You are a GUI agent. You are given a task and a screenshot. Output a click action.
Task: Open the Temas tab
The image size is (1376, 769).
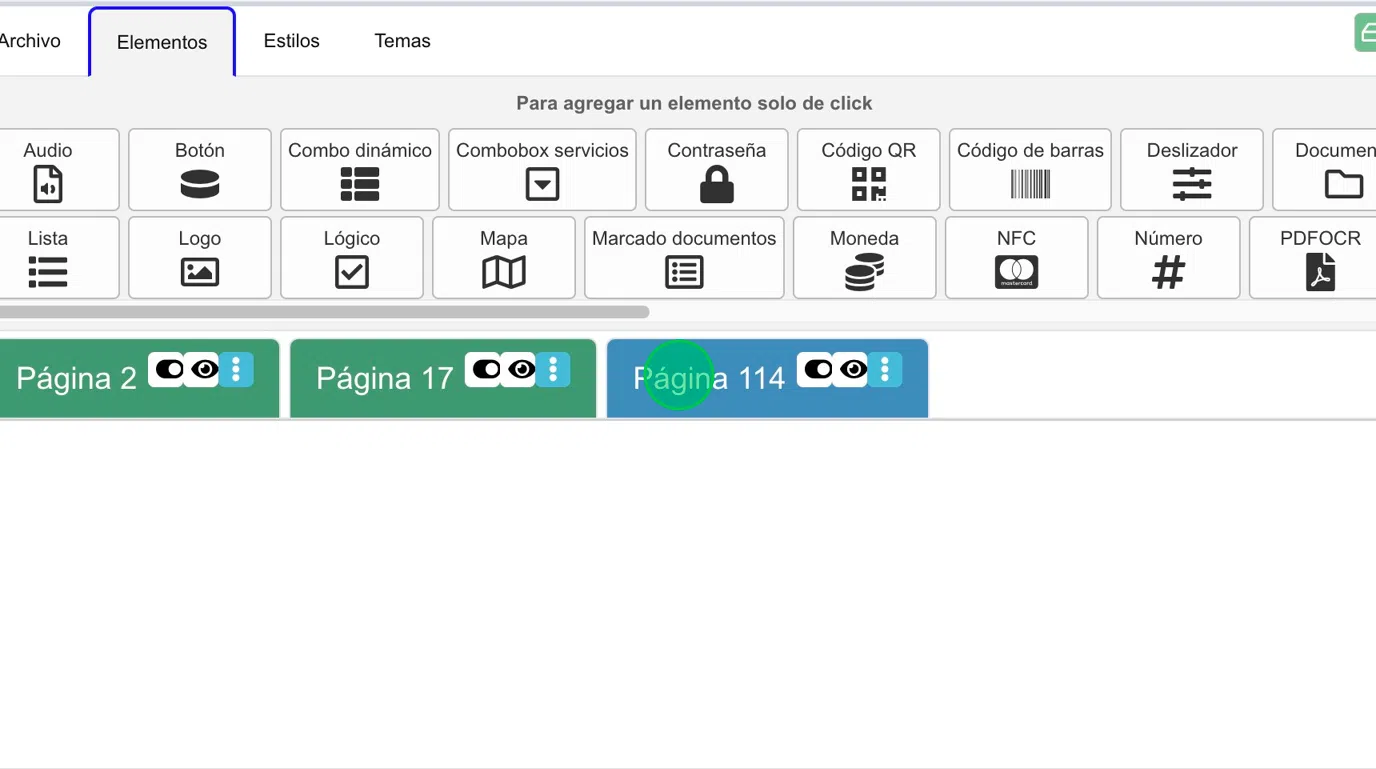[402, 41]
